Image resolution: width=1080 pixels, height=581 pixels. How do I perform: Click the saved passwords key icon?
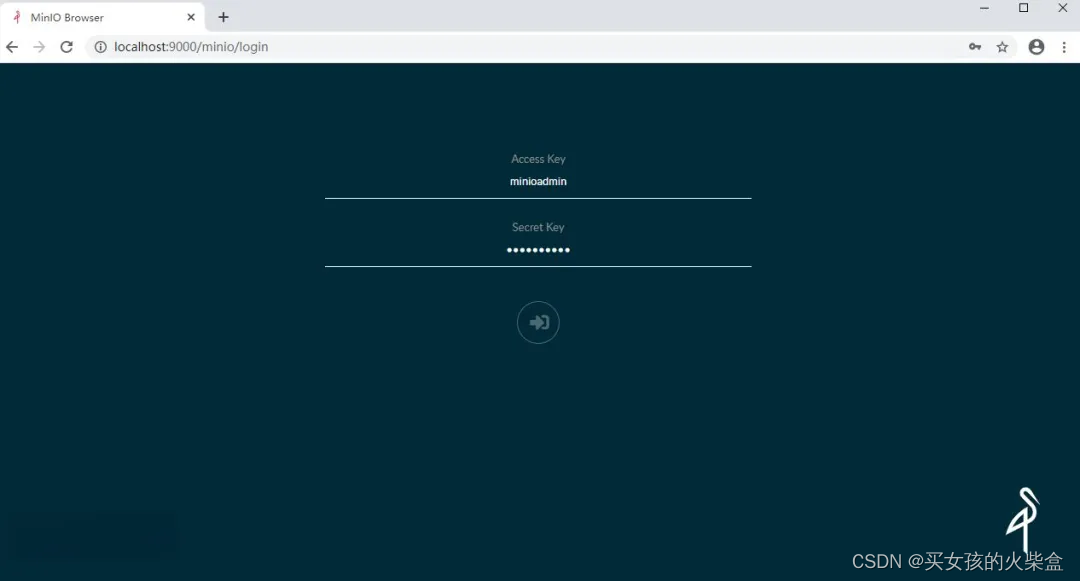pyautogui.click(x=975, y=46)
